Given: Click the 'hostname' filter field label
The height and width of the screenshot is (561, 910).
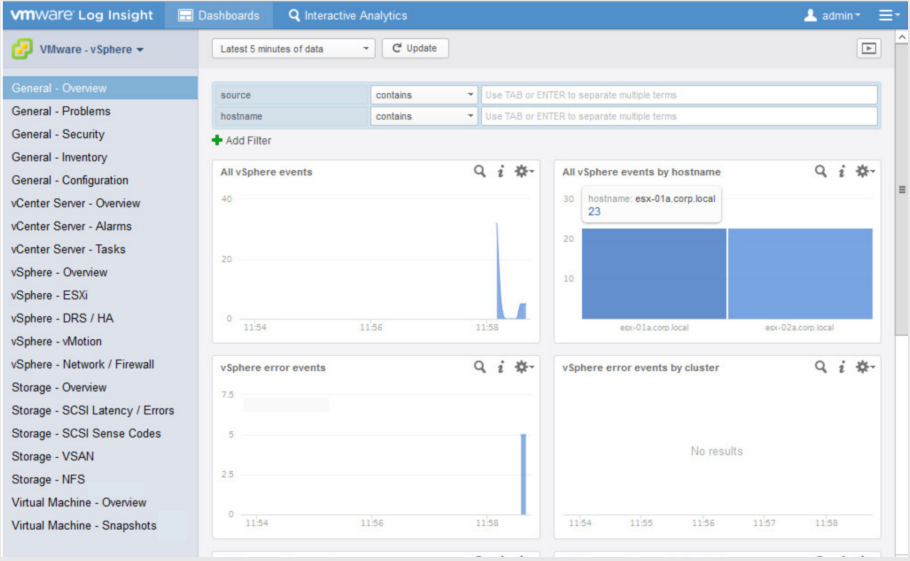Looking at the screenshot, I should tap(241, 116).
